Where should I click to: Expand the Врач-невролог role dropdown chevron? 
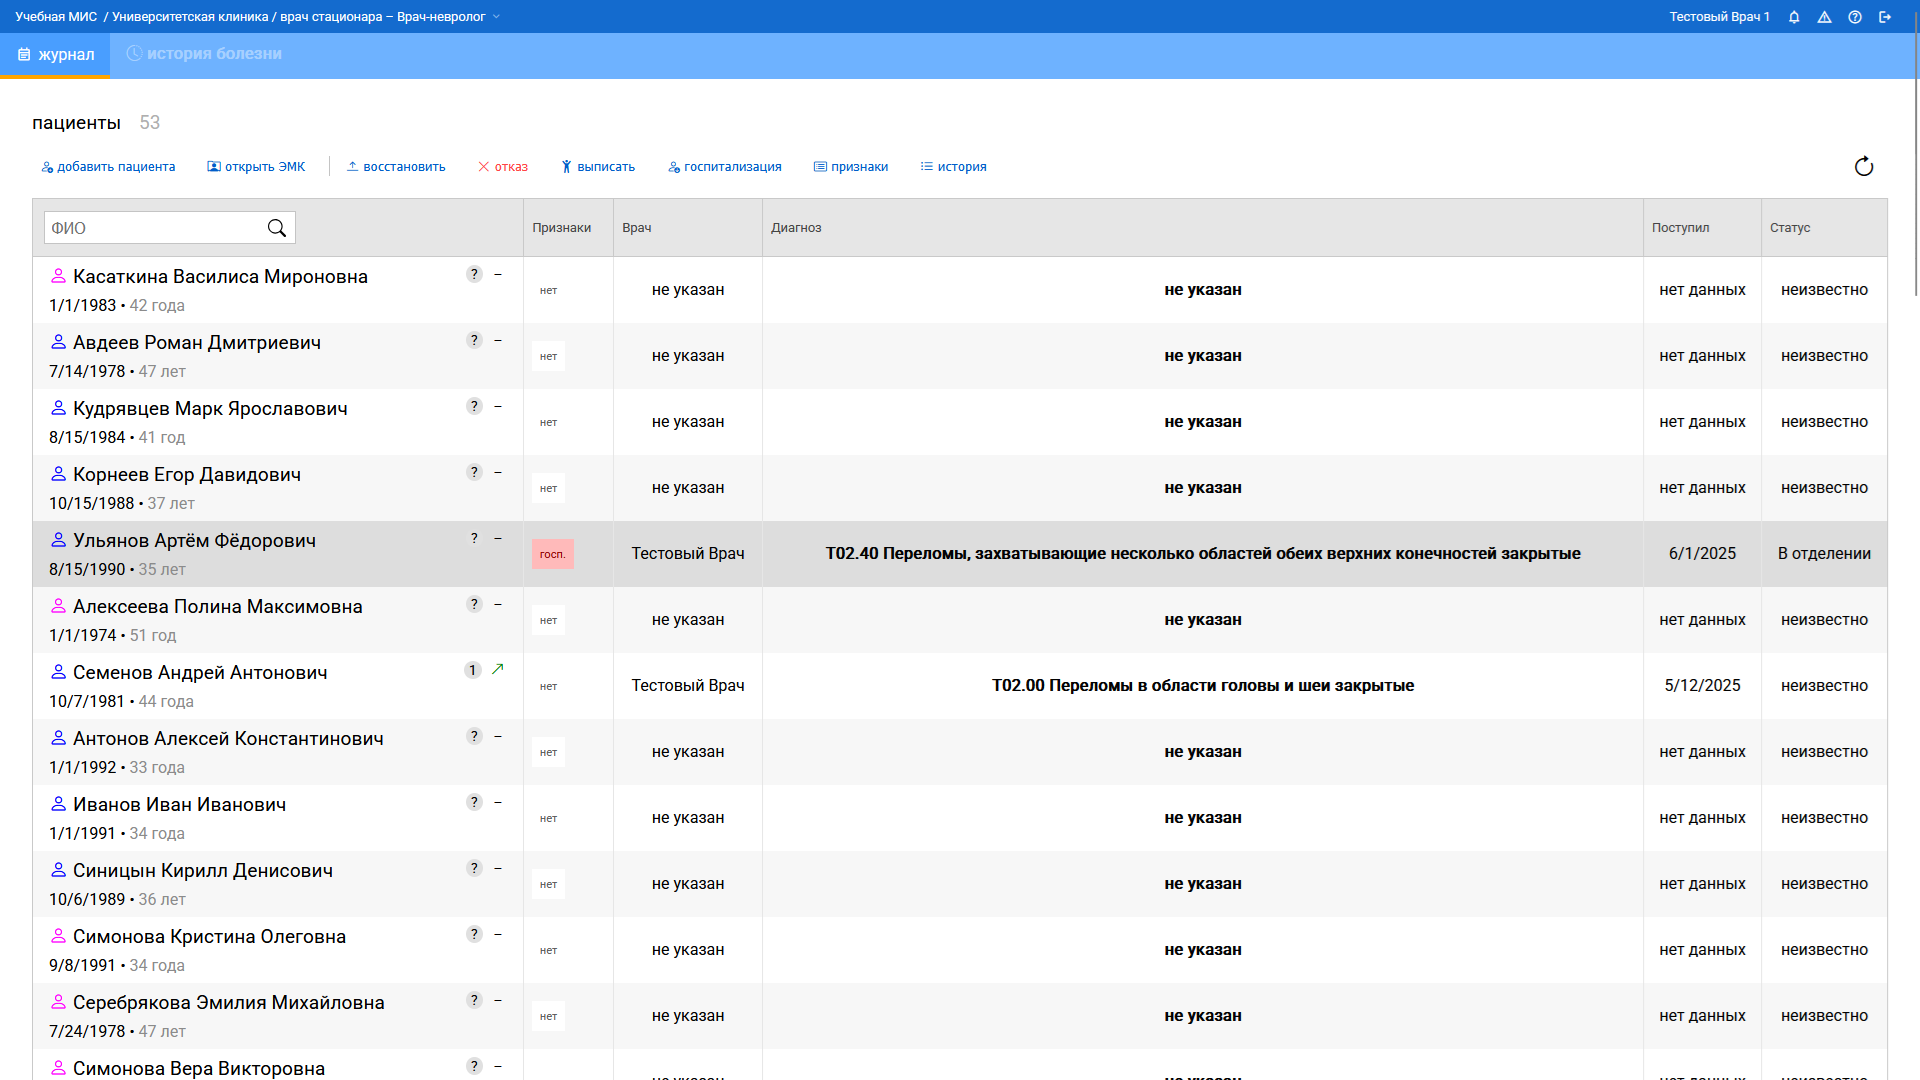click(497, 17)
